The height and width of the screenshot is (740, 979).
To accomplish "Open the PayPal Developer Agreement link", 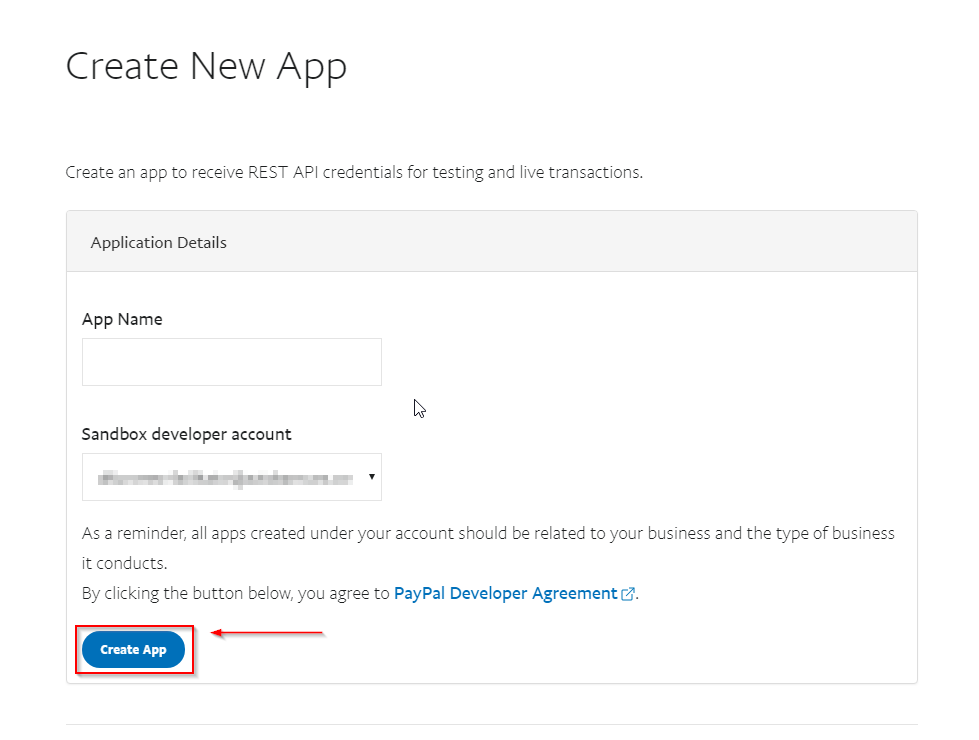I will 505,593.
